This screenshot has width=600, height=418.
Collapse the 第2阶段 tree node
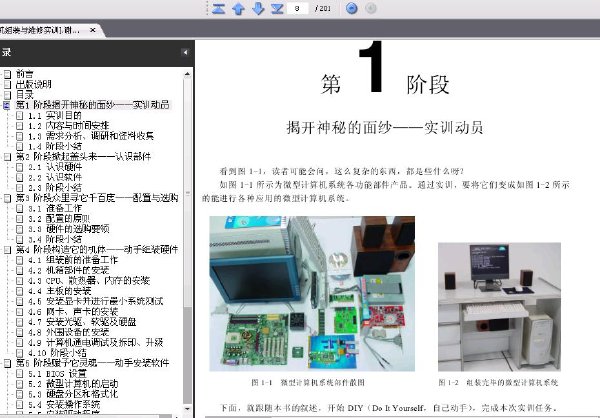point(7,157)
